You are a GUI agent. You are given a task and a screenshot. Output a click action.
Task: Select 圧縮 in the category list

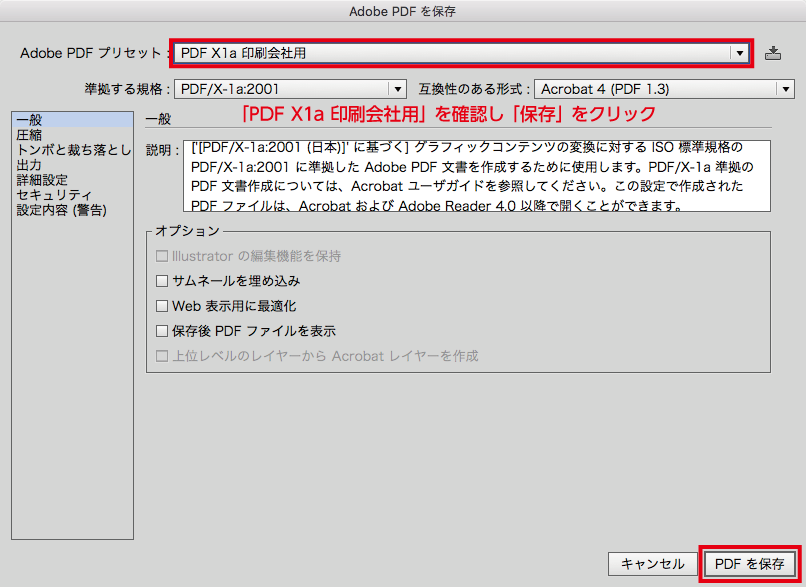pos(72,135)
